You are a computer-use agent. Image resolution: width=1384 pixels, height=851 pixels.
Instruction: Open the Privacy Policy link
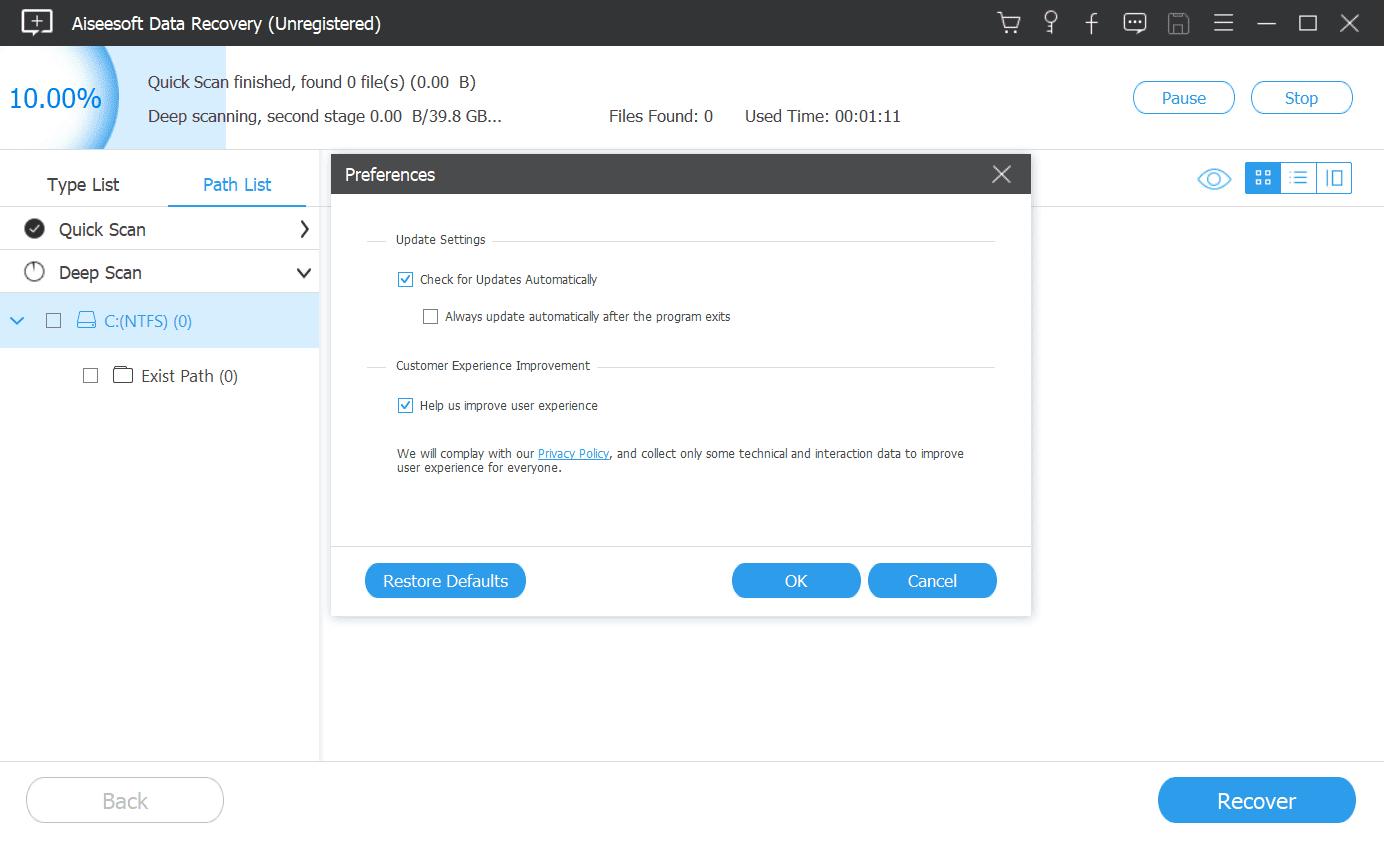pos(573,454)
